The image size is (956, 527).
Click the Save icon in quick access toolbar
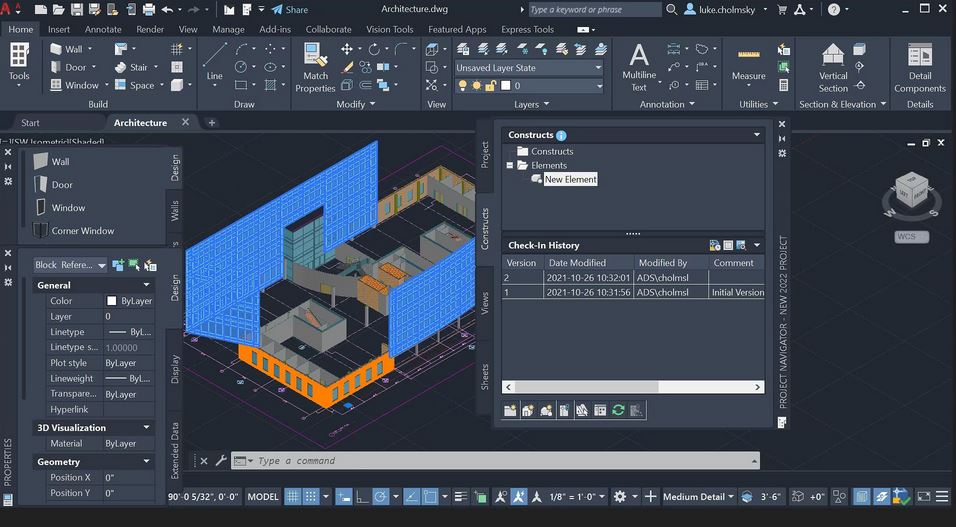77,10
